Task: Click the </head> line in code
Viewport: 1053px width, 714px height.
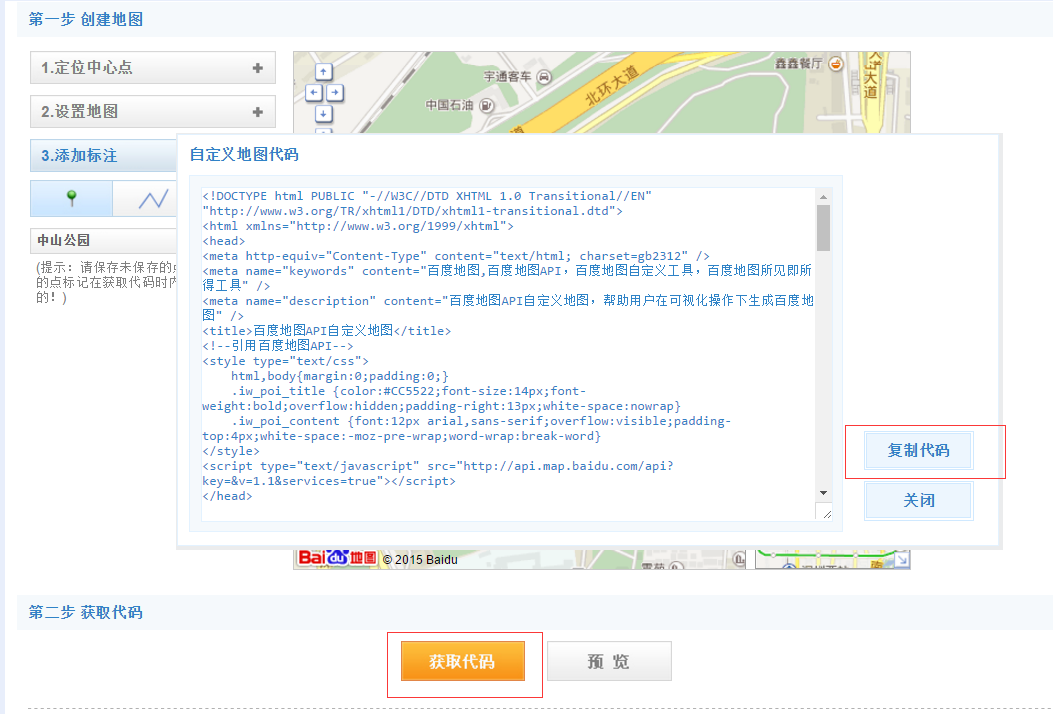Action: coord(227,496)
